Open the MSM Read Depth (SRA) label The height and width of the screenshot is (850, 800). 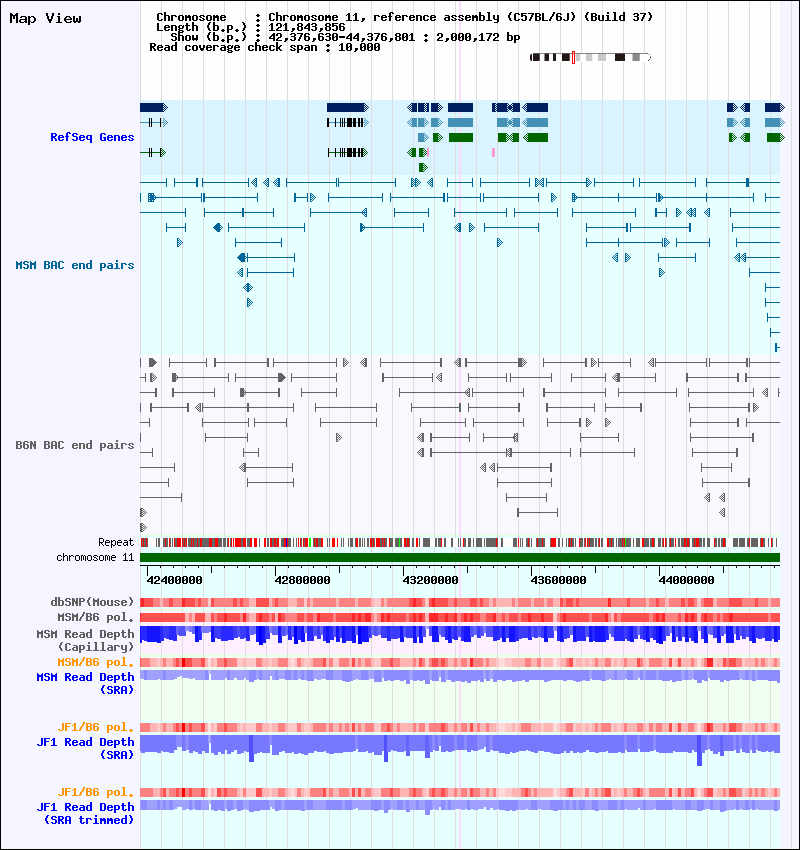tap(86, 684)
